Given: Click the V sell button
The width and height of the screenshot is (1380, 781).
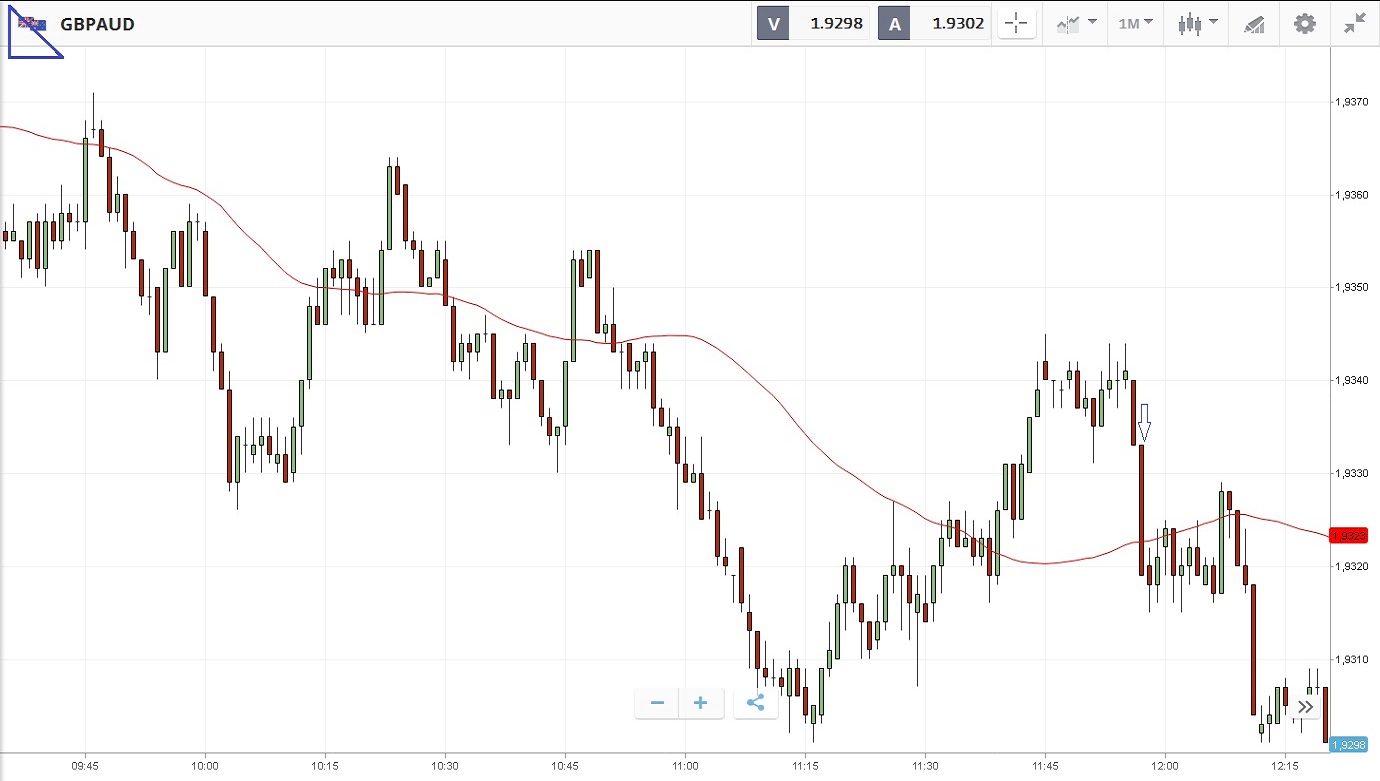Looking at the screenshot, I should [x=773, y=24].
